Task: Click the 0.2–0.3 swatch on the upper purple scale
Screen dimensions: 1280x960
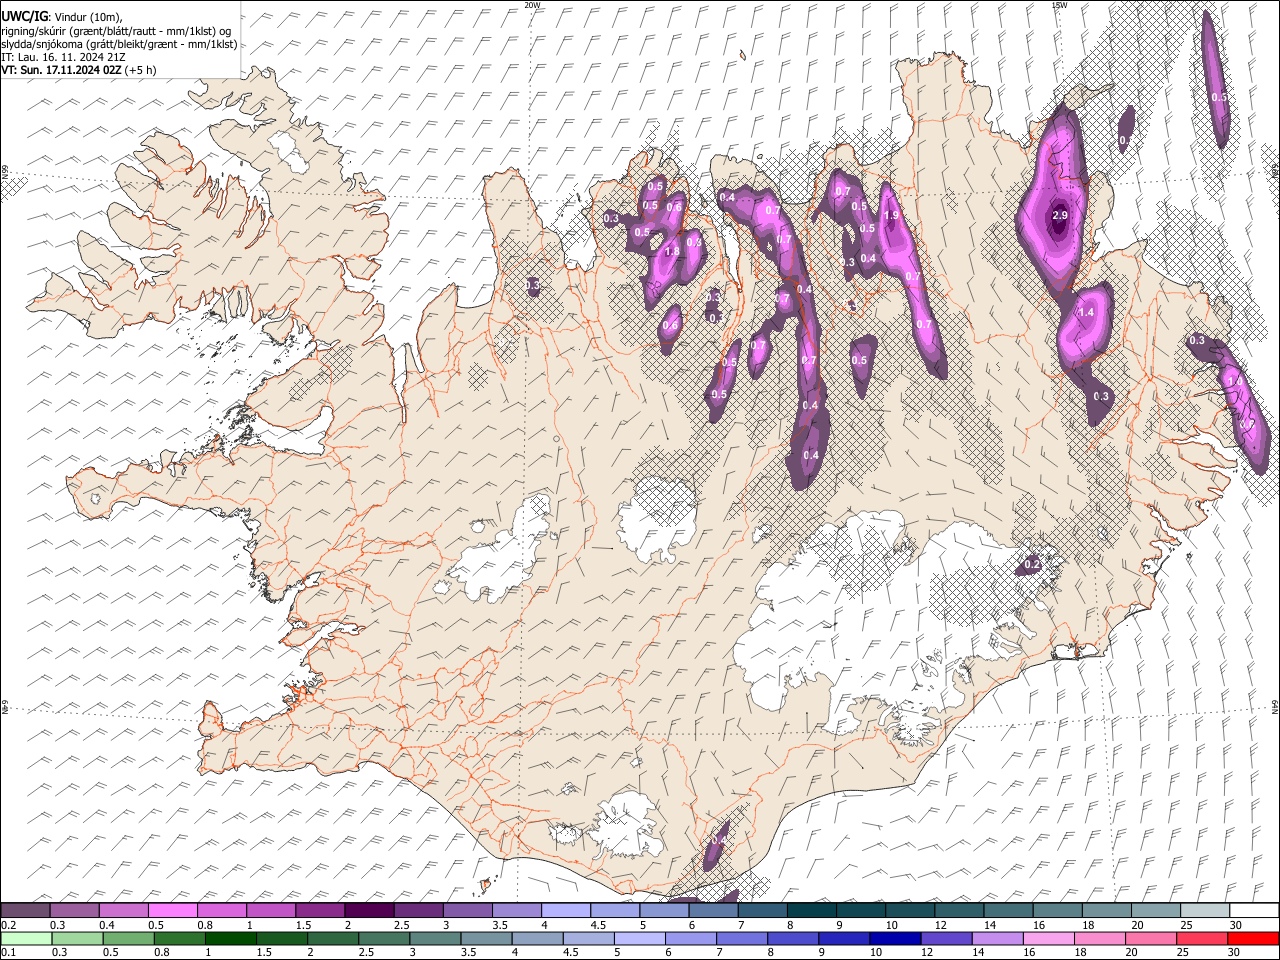Action: coord(25,910)
